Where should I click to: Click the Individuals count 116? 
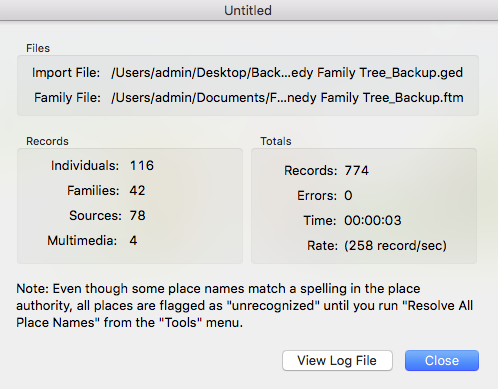click(142, 166)
